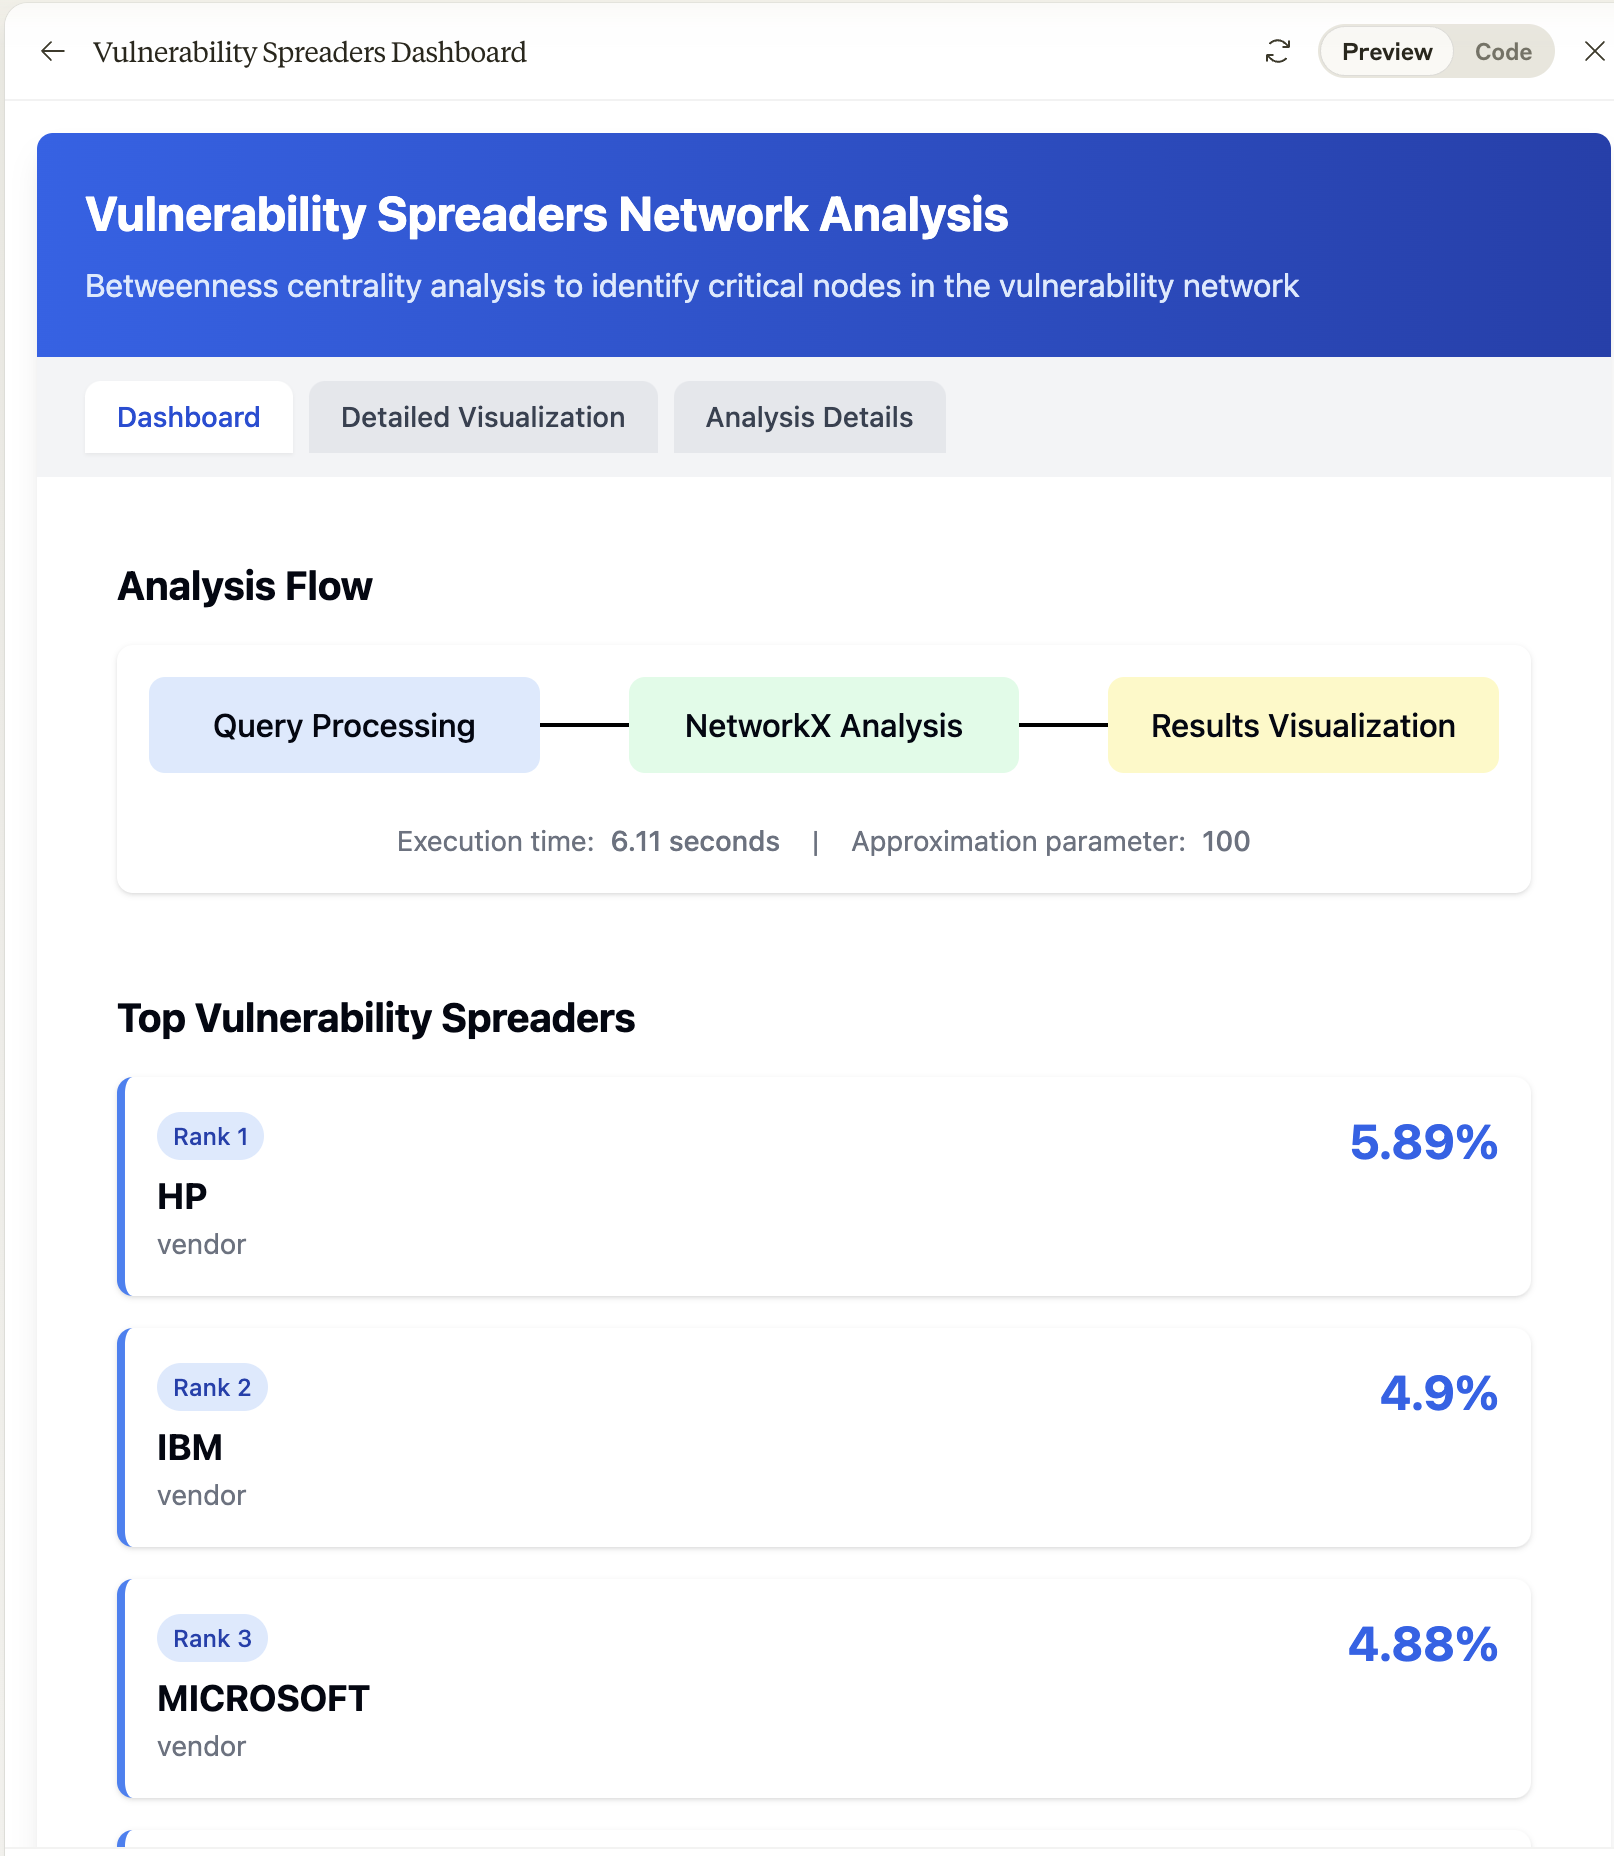Click the Results Visualization flow step
Screen dimensions: 1614x1856
click(1303, 725)
